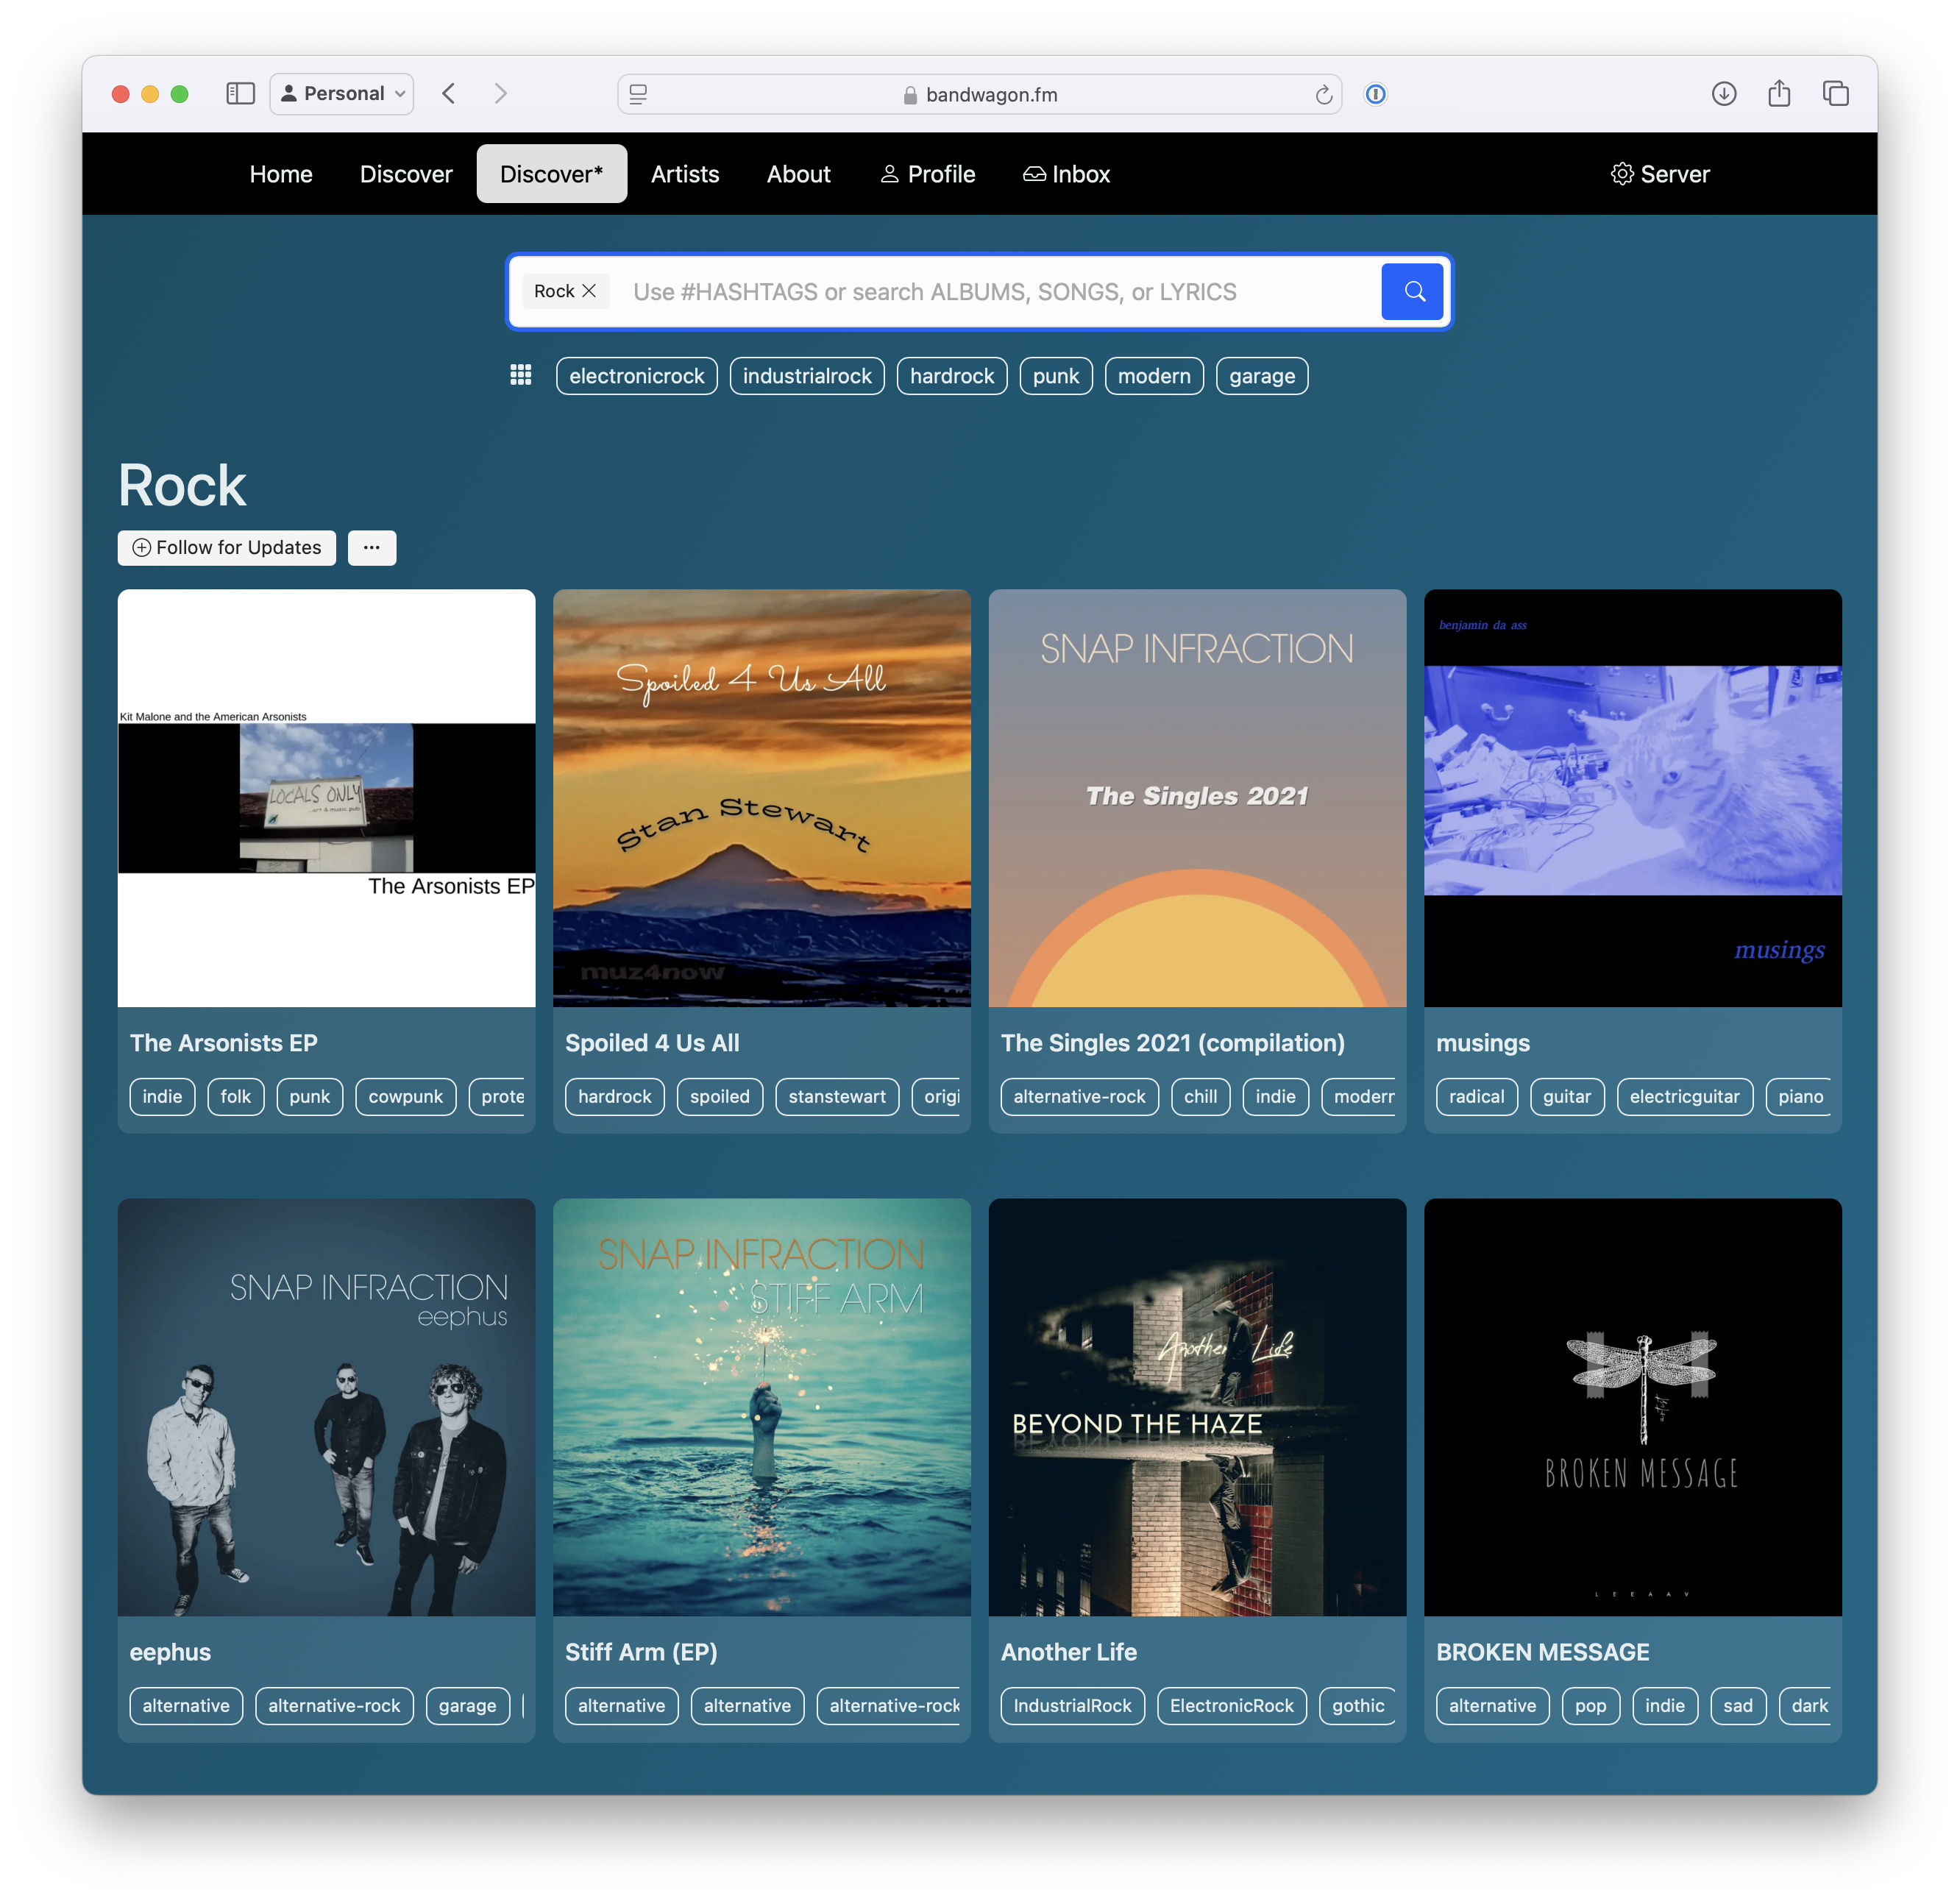The image size is (1960, 1904).
Task: Open the tab overview icon
Action: [x=1835, y=94]
